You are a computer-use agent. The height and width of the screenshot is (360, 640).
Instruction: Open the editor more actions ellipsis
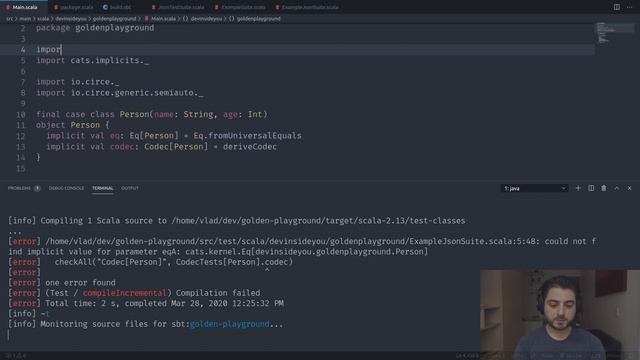point(629,7)
